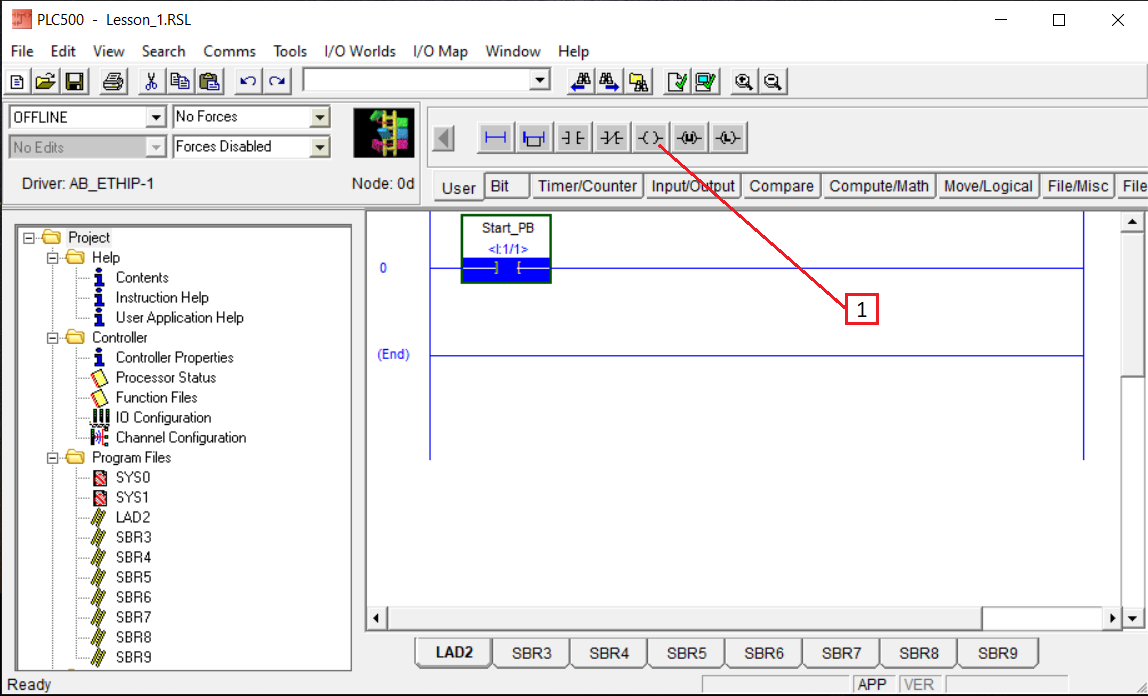Cut selection with the scissors icon
This screenshot has width=1148, height=696.
(151, 81)
